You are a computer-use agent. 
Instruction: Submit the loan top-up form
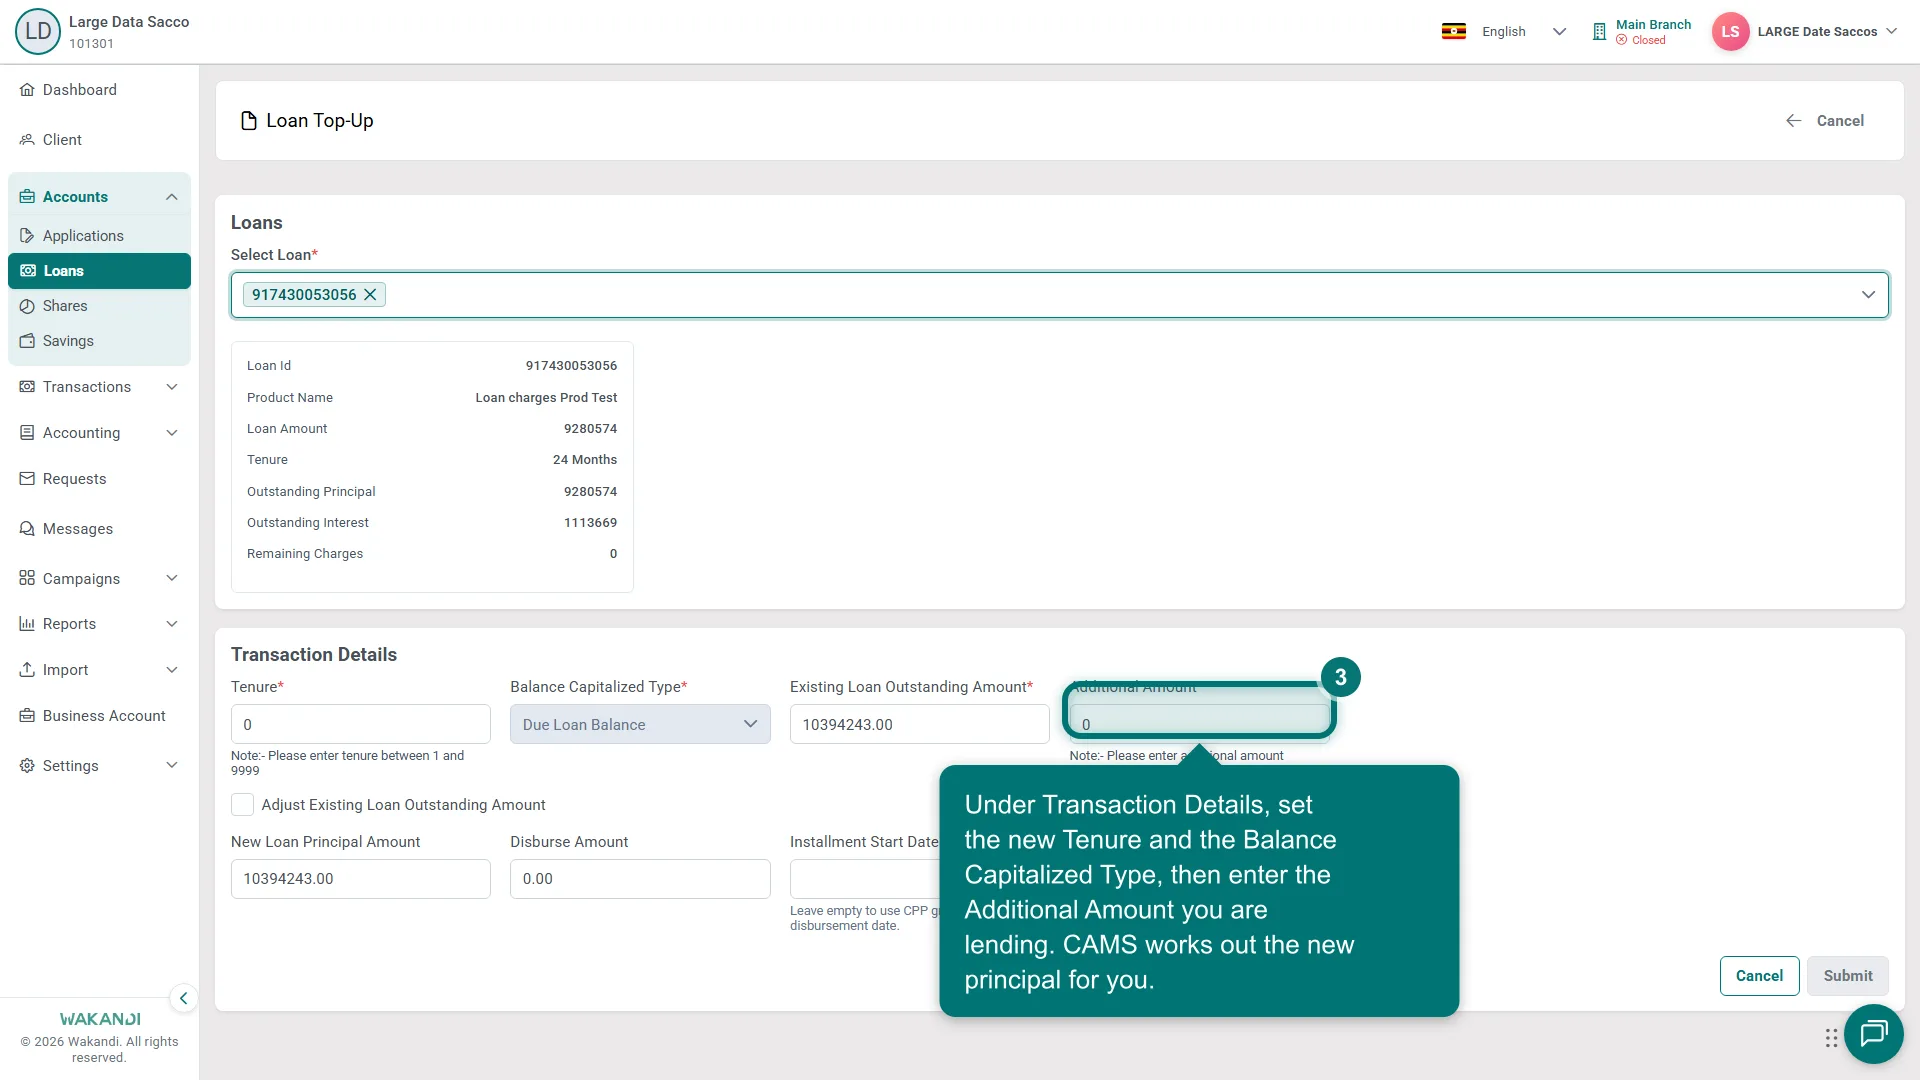tap(1847, 976)
